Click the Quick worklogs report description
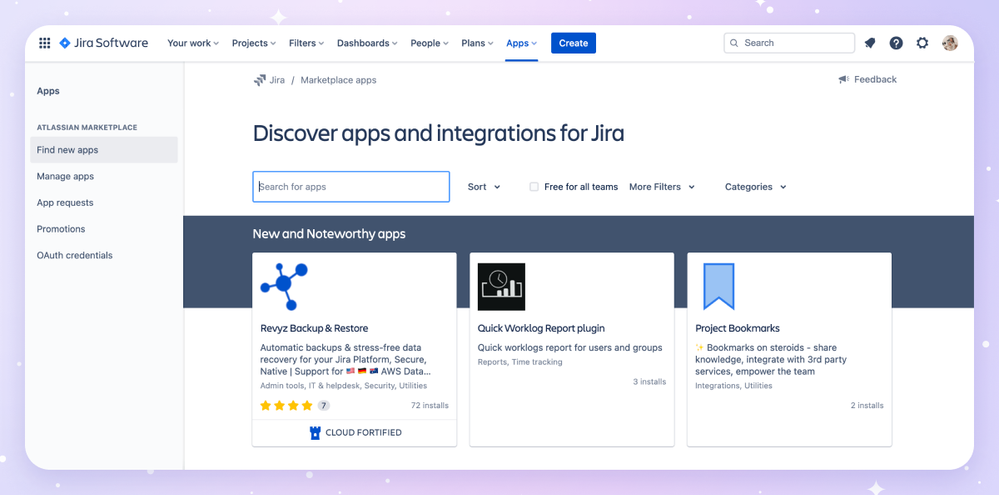 [x=570, y=348]
